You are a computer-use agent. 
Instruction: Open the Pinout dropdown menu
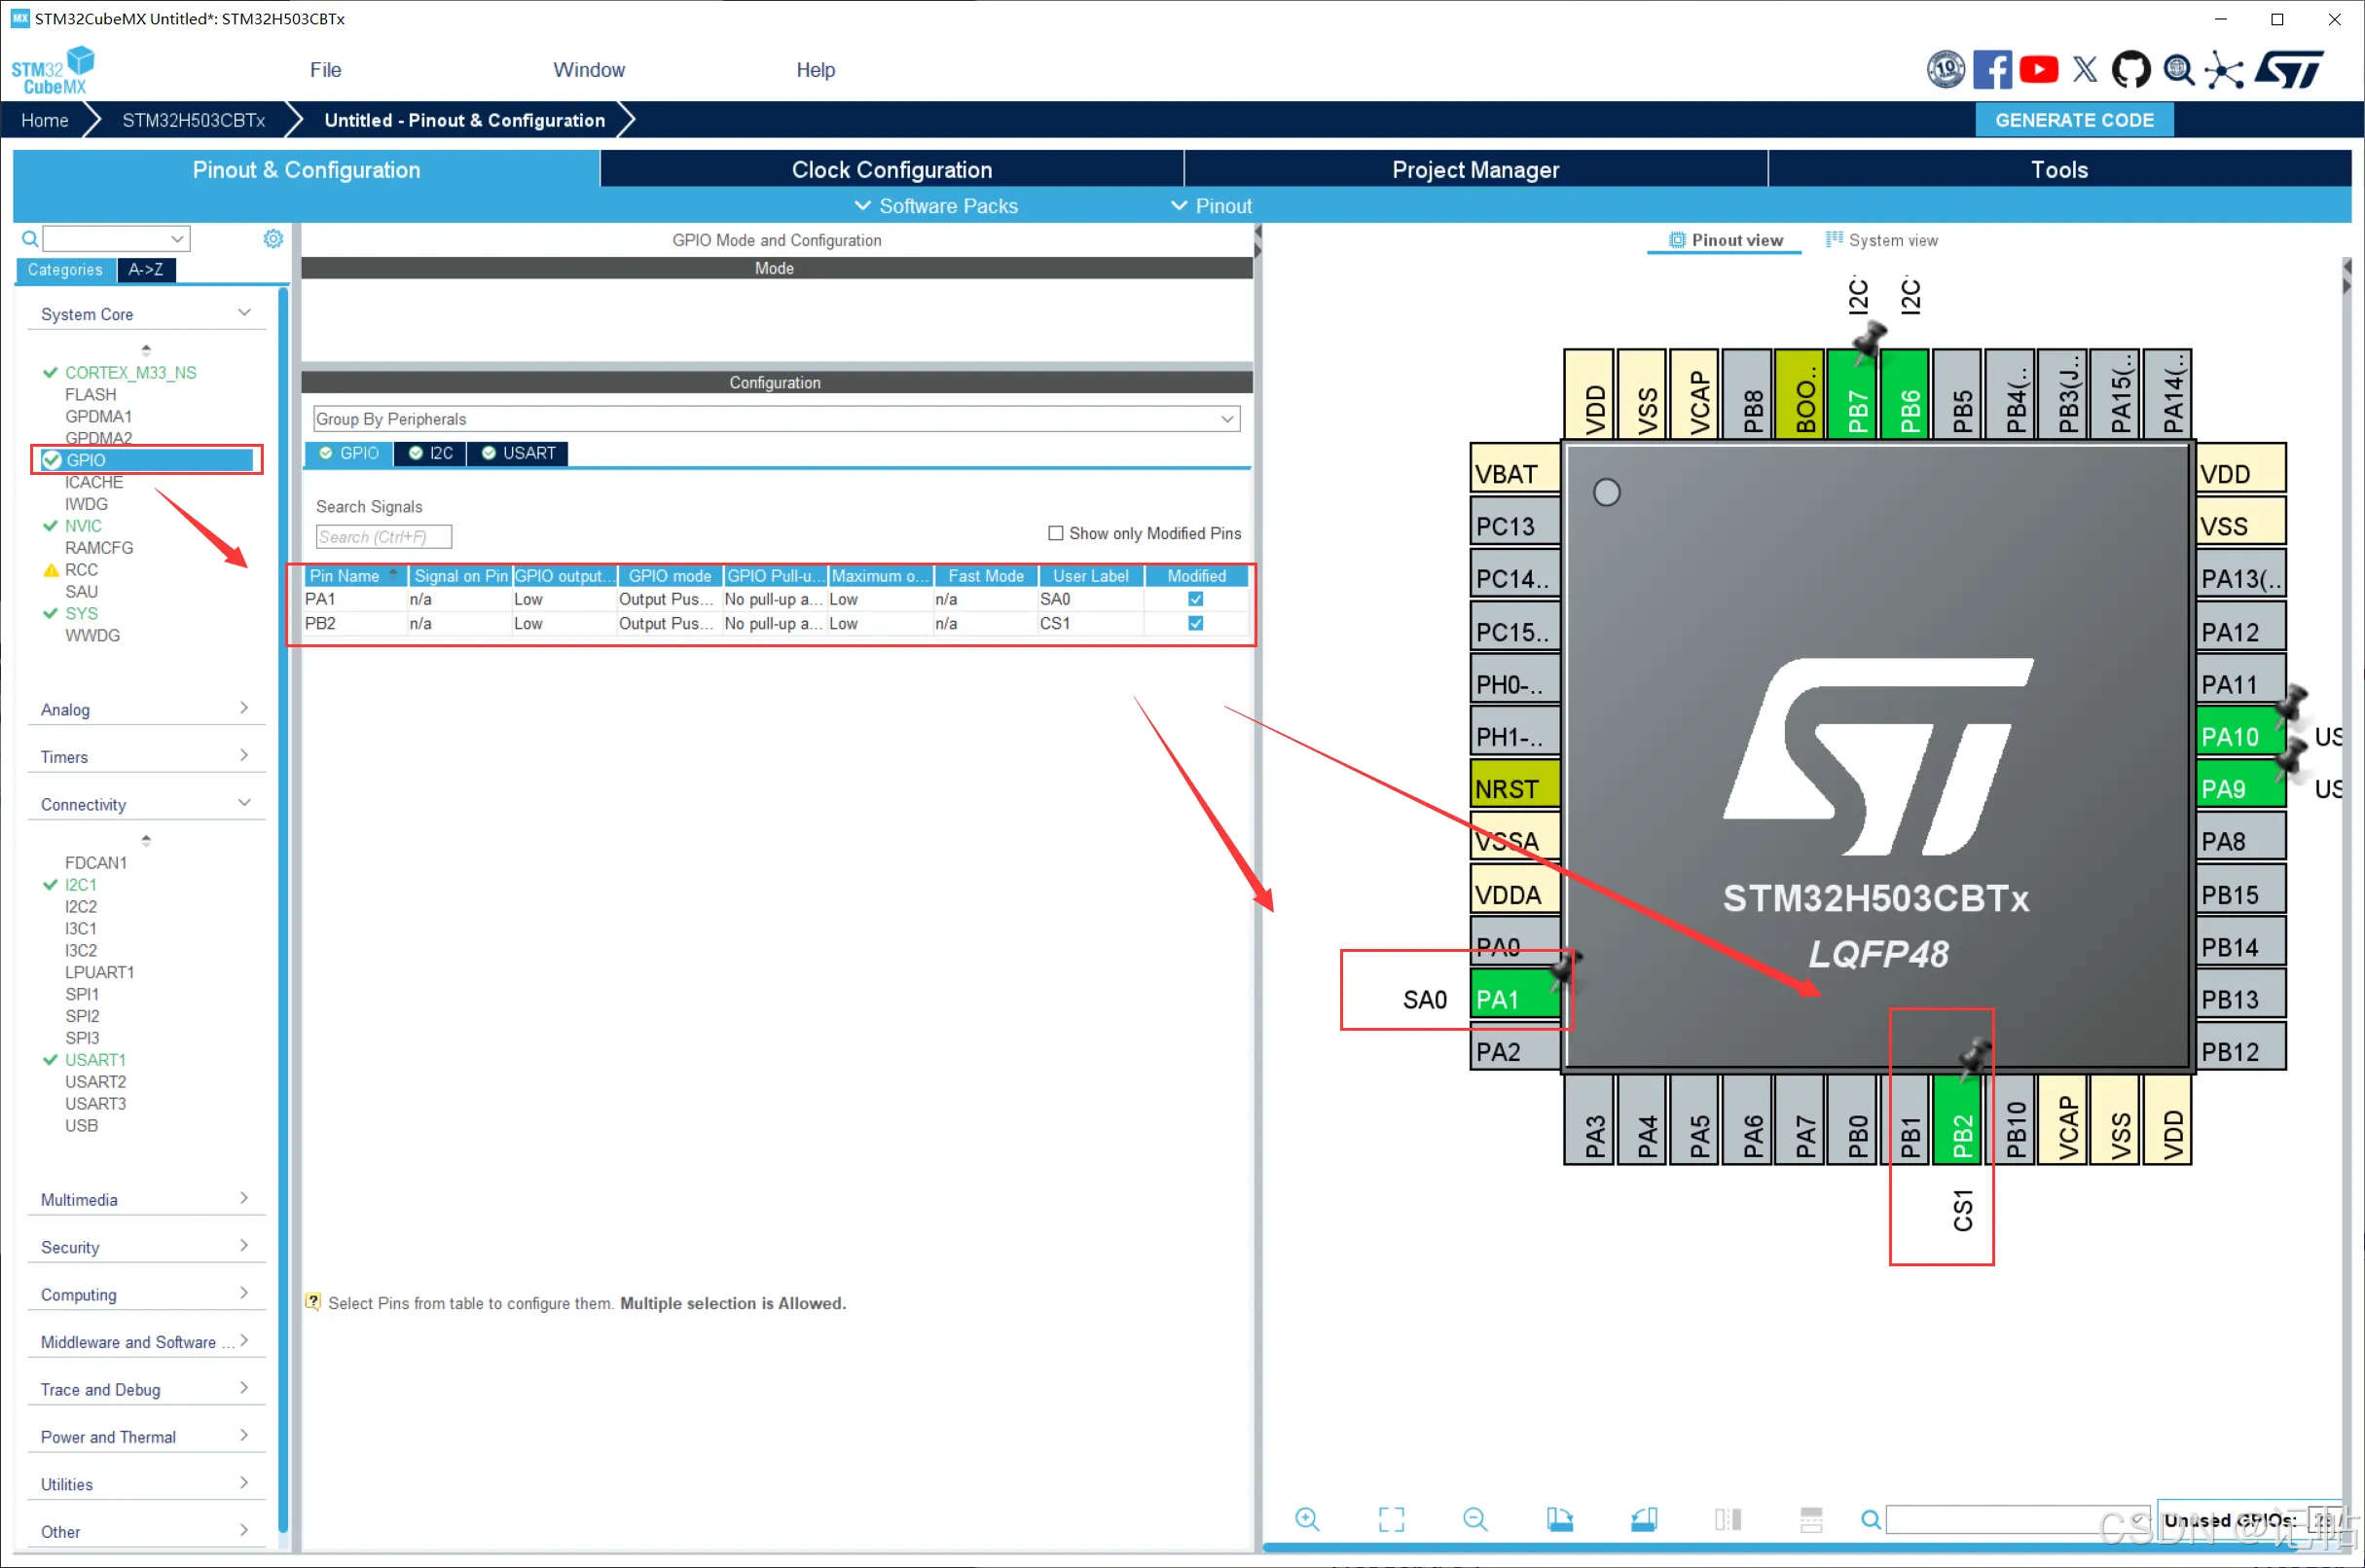(1211, 206)
